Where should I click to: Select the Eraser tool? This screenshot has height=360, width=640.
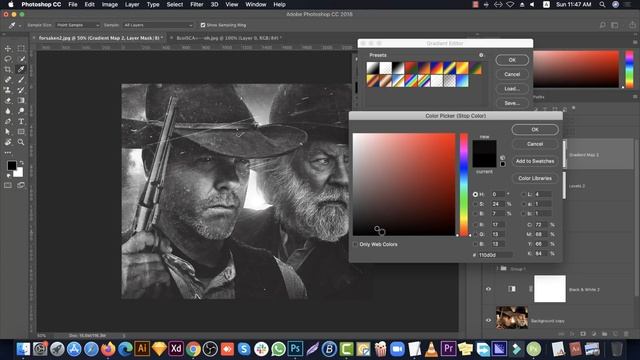[8, 100]
